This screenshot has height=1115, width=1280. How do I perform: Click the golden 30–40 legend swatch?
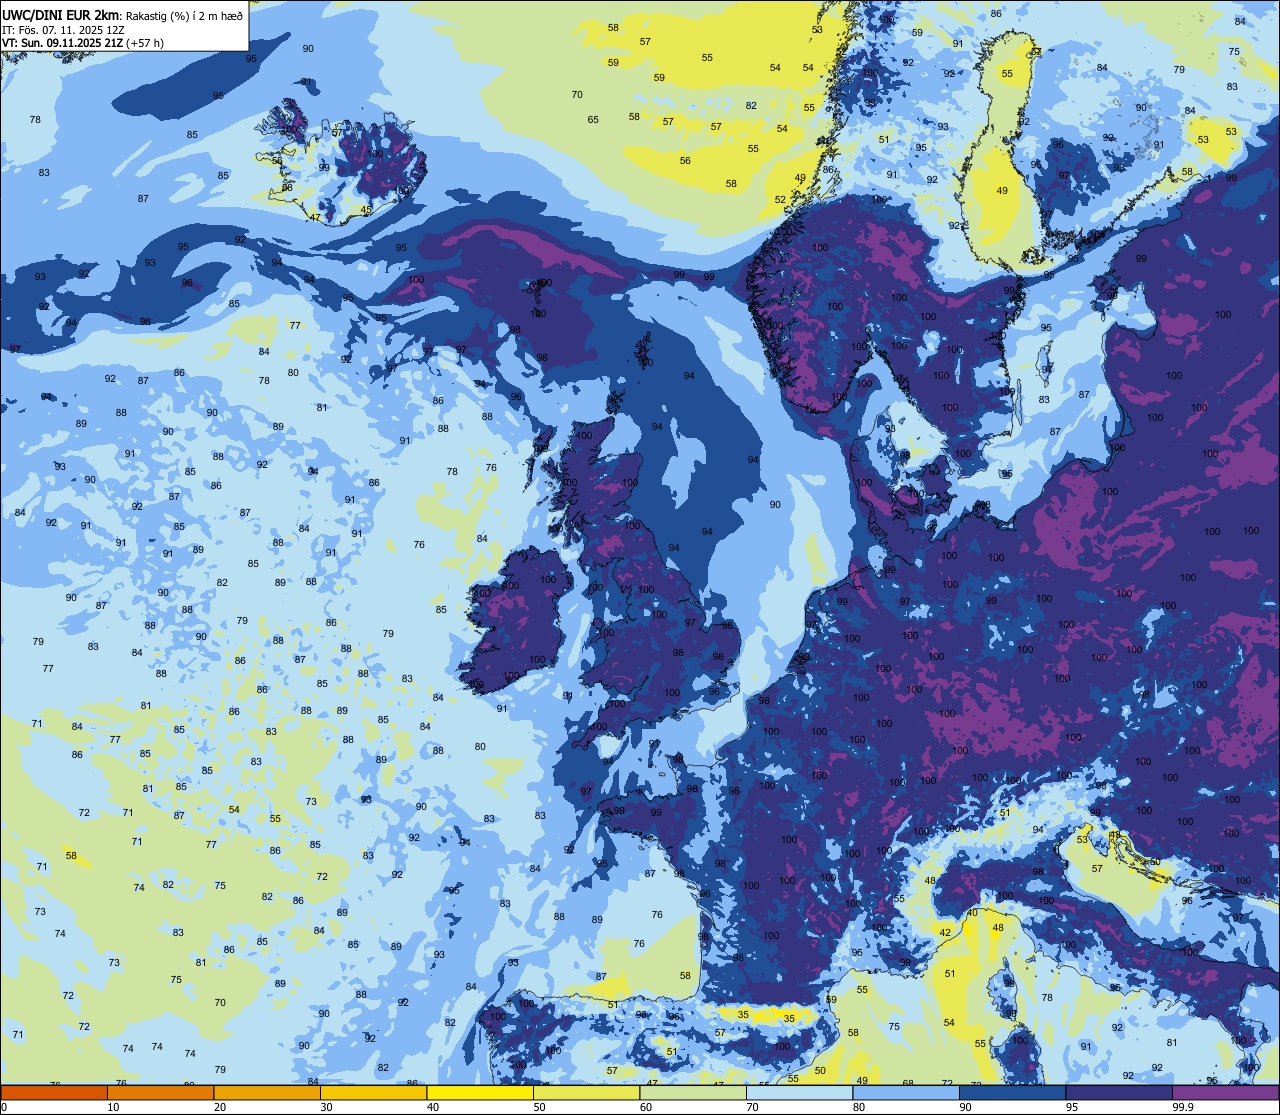point(373,1092)
